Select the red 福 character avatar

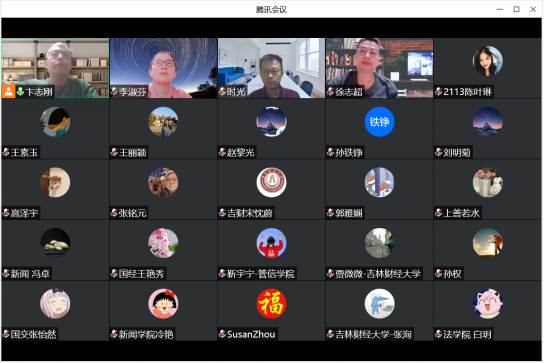(x=271, y=304)
